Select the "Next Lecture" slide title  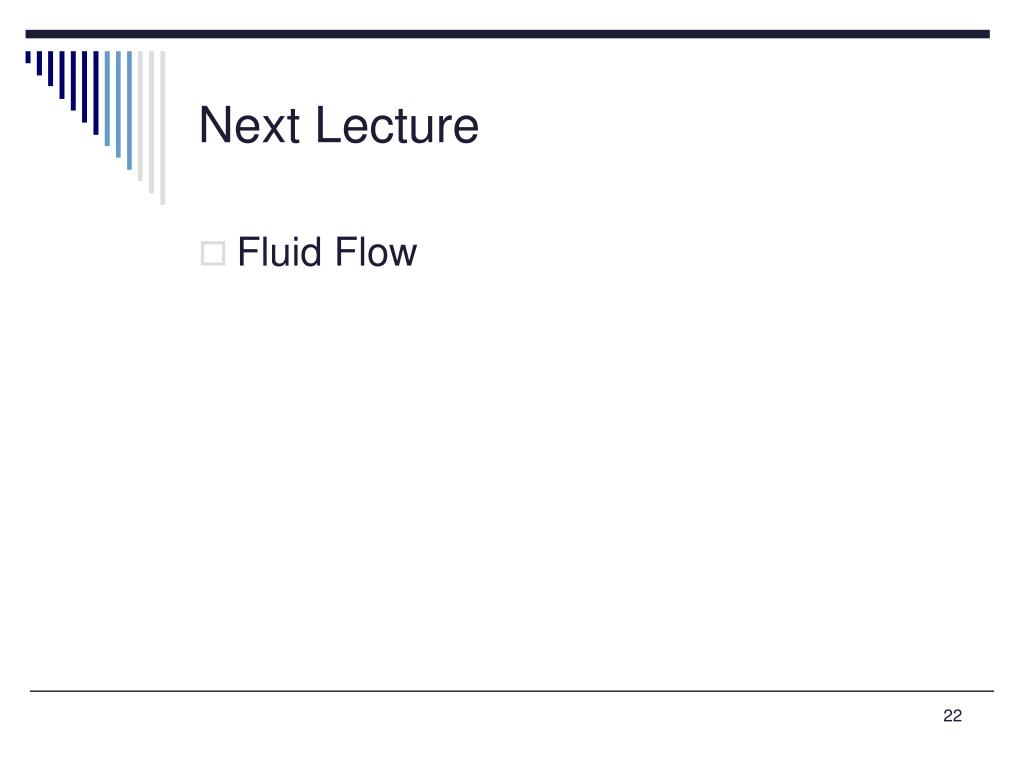coord(339,125)
